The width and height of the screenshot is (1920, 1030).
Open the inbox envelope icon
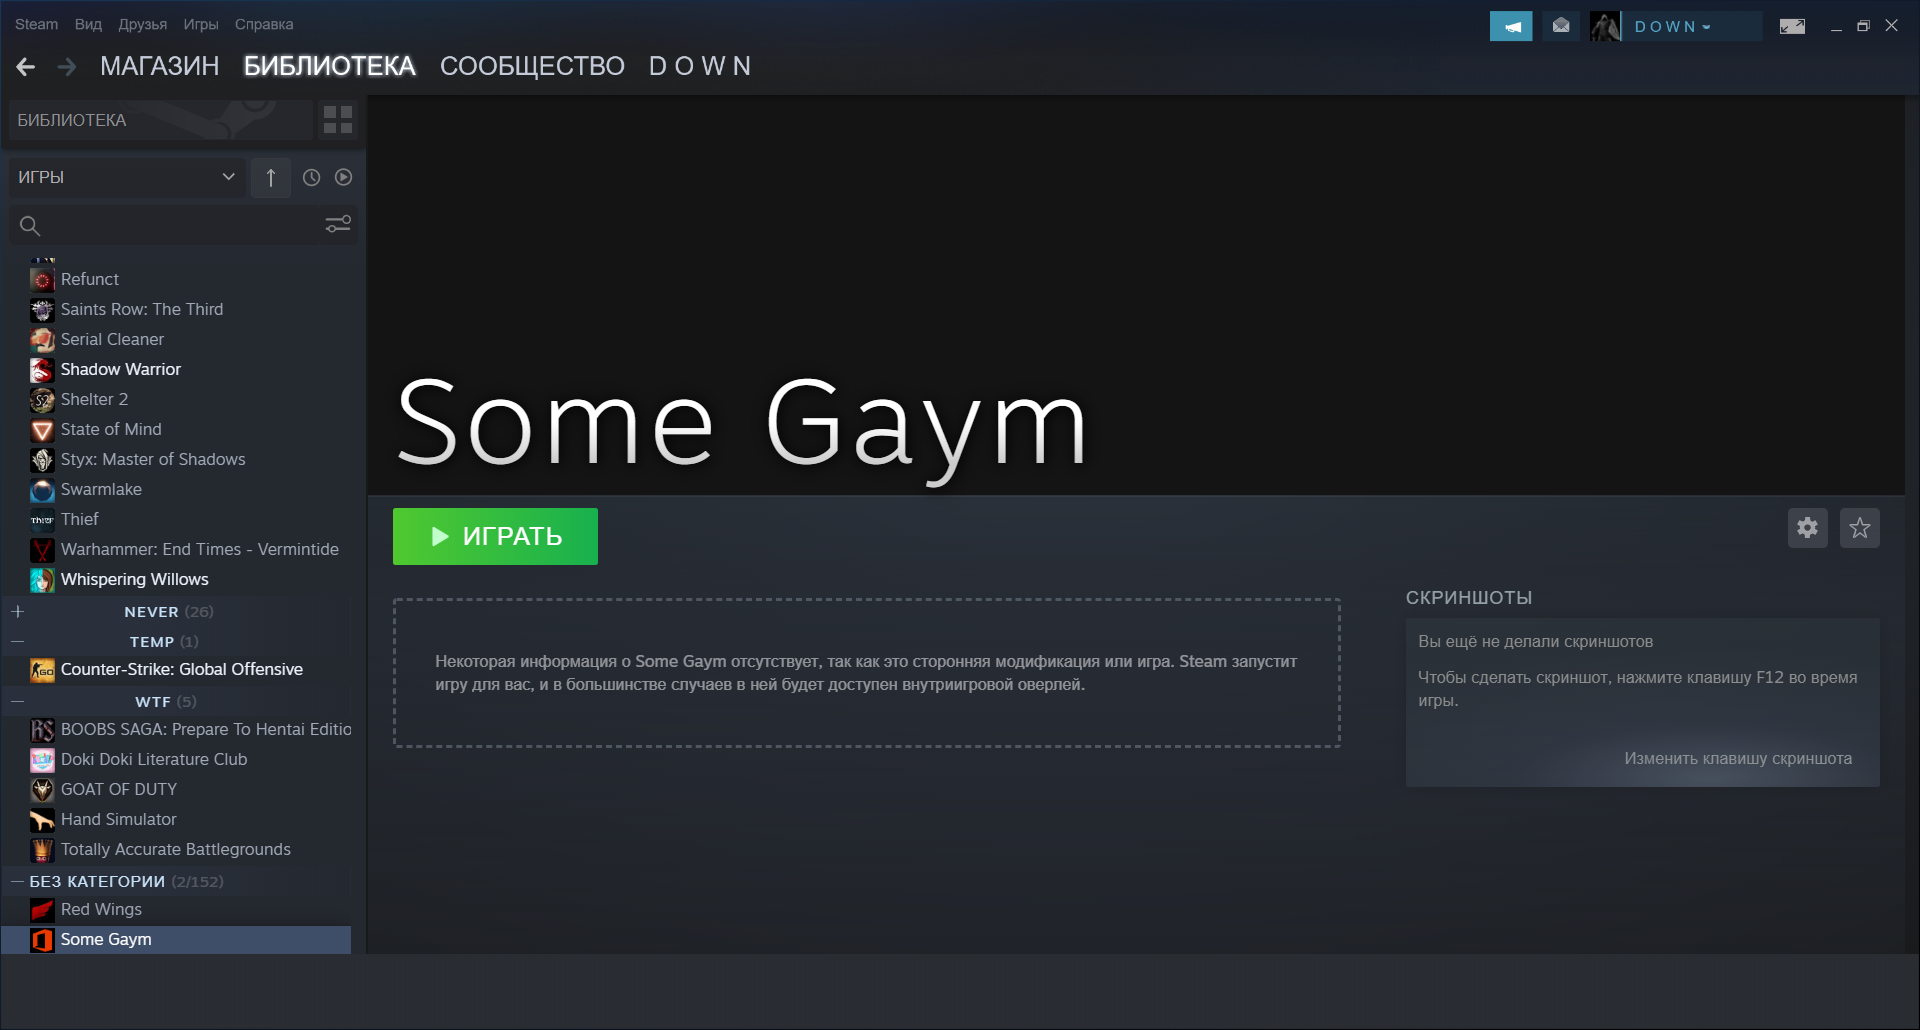click(1561, 26)
